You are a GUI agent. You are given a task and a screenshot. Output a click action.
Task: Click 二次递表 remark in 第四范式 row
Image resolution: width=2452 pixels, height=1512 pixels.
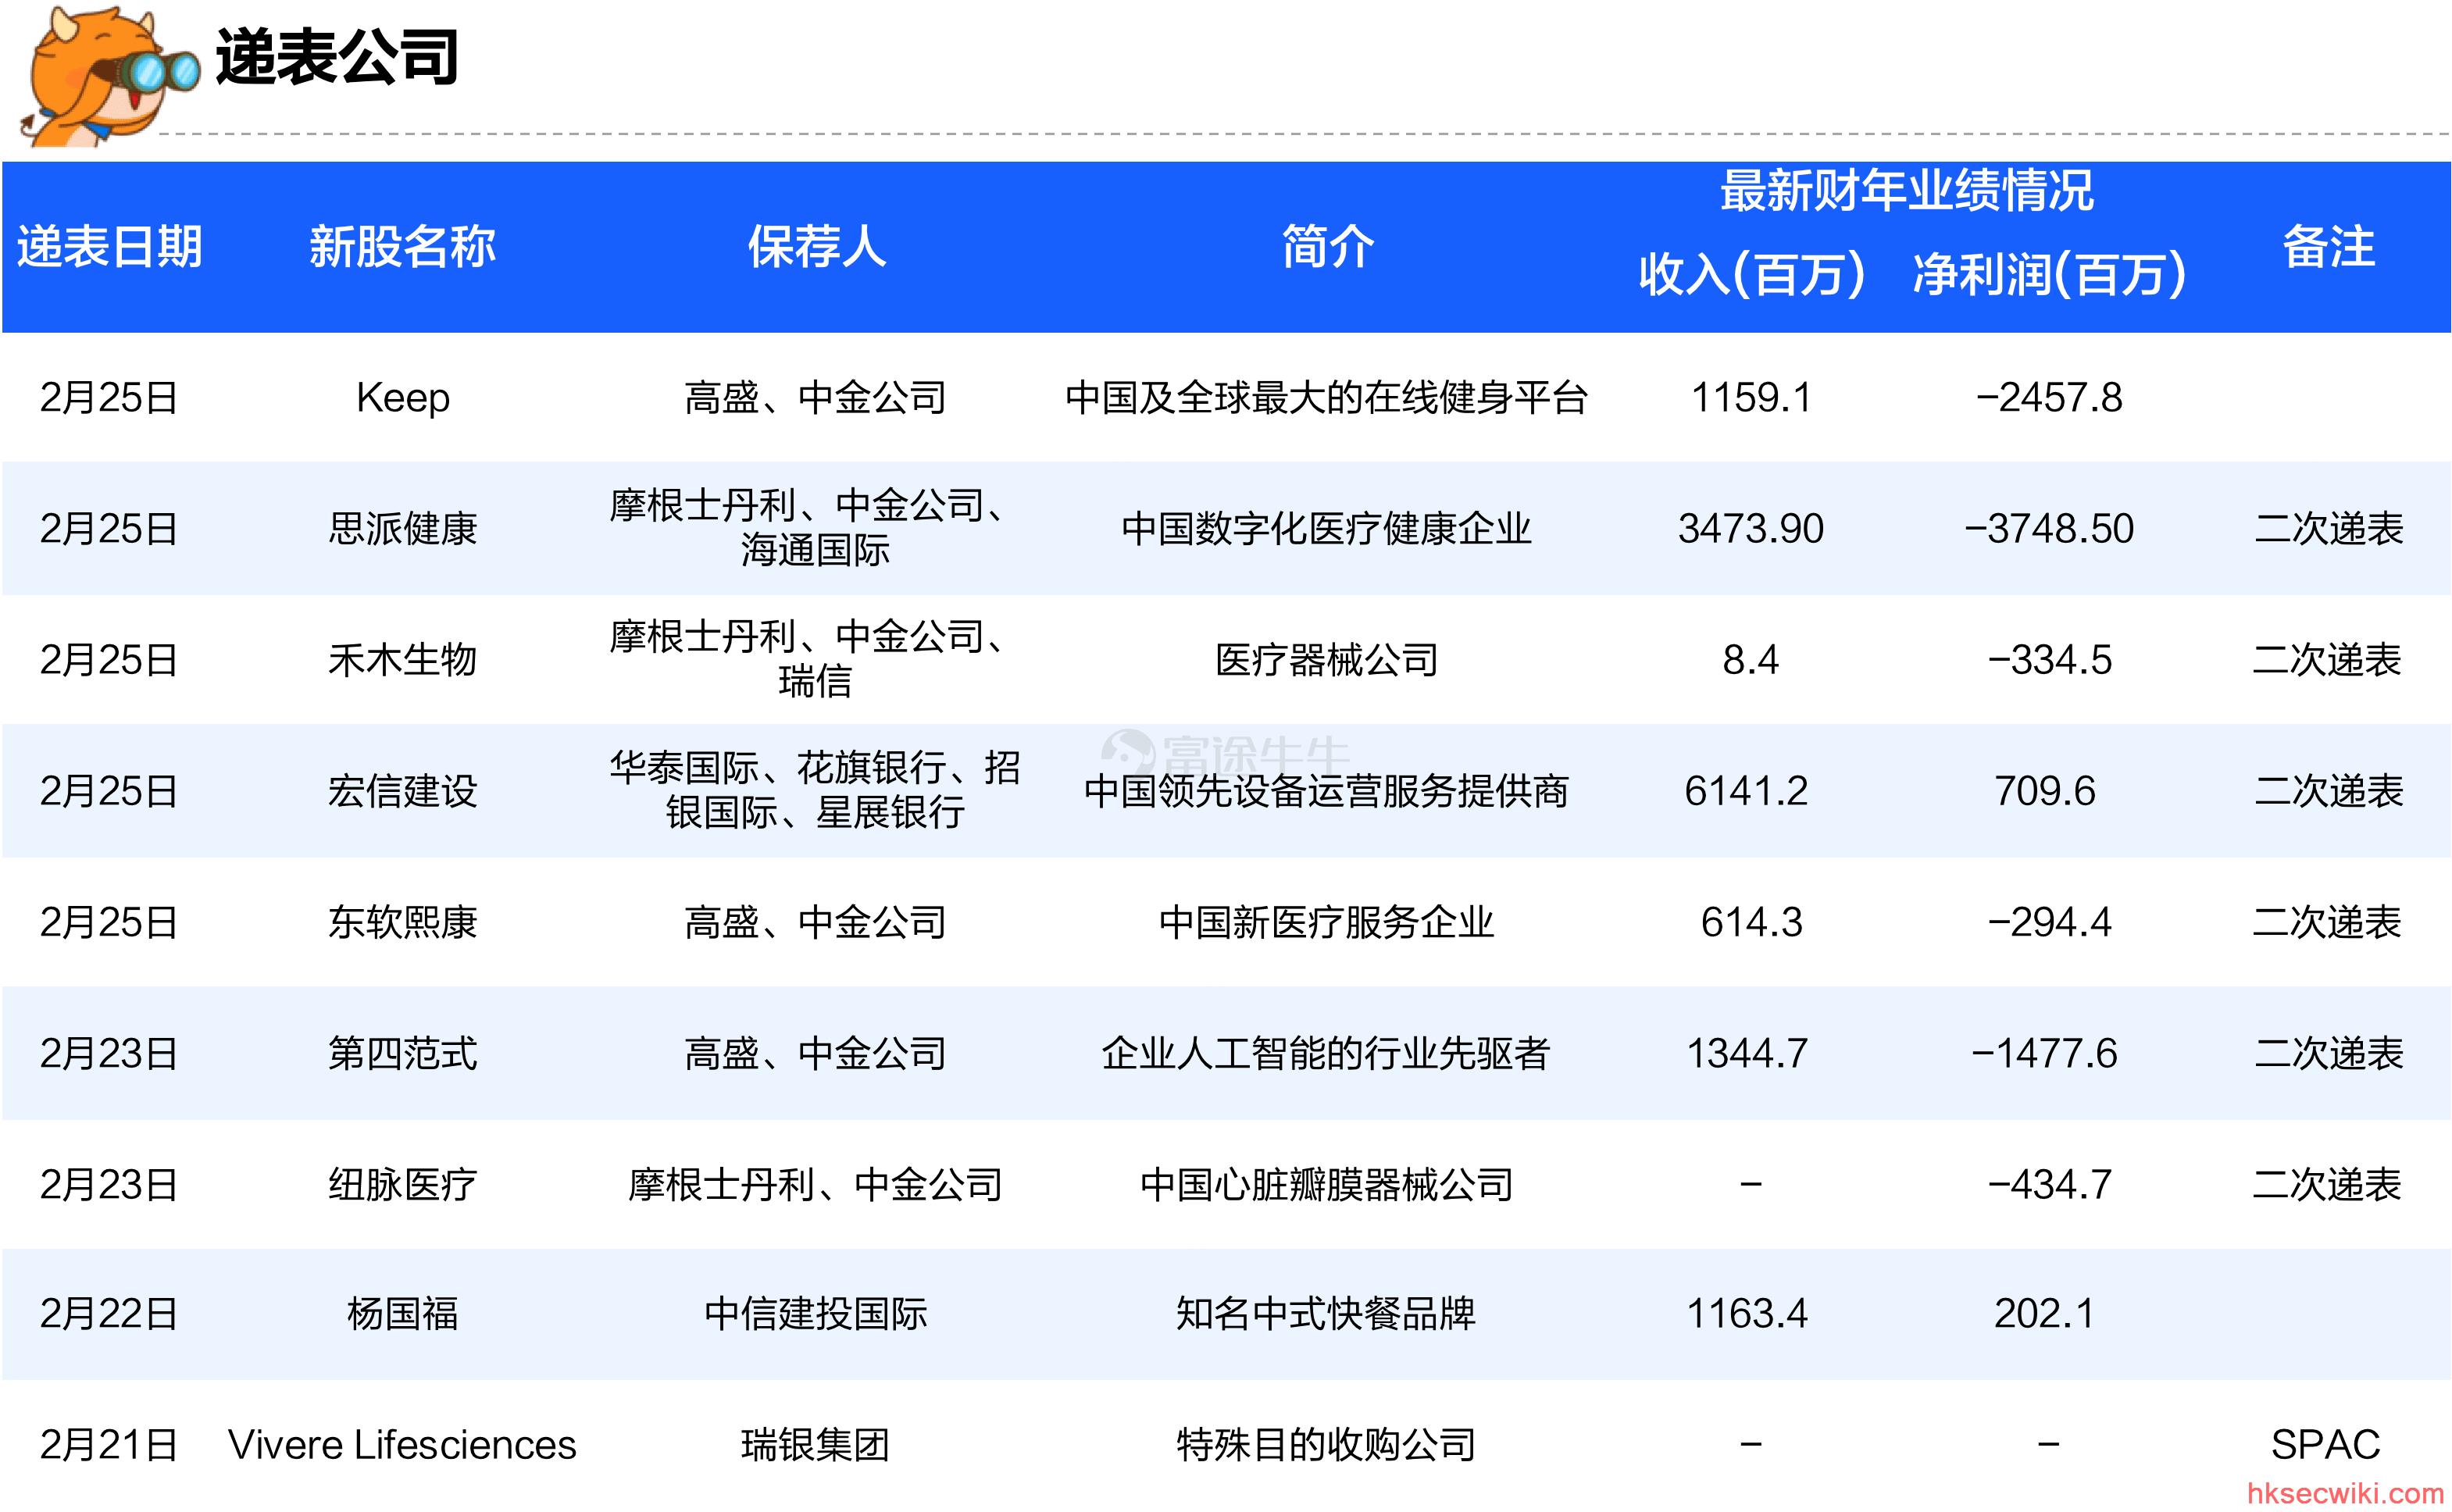[x=2329, y=1053]
